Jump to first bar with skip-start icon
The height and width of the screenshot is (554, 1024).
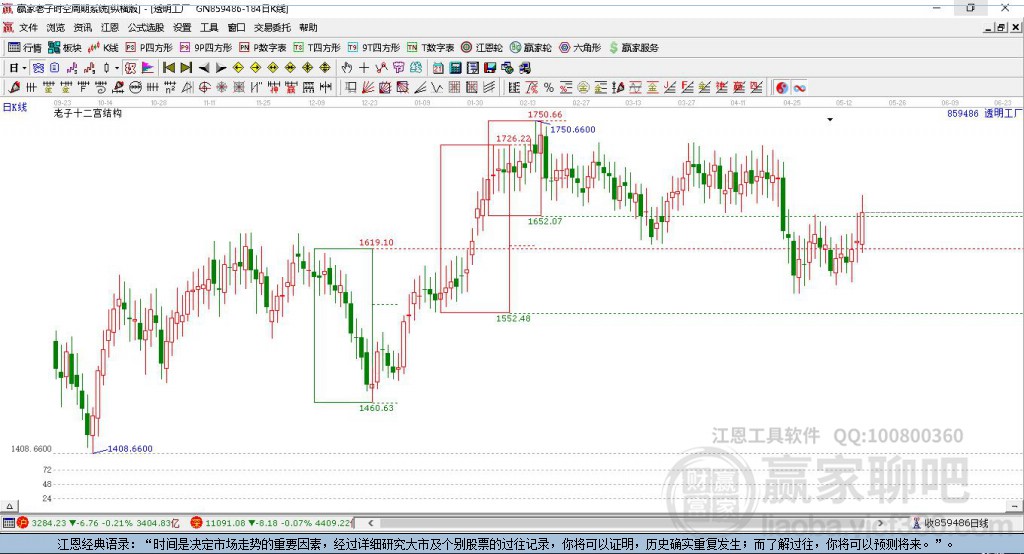[x=168, y=68]
